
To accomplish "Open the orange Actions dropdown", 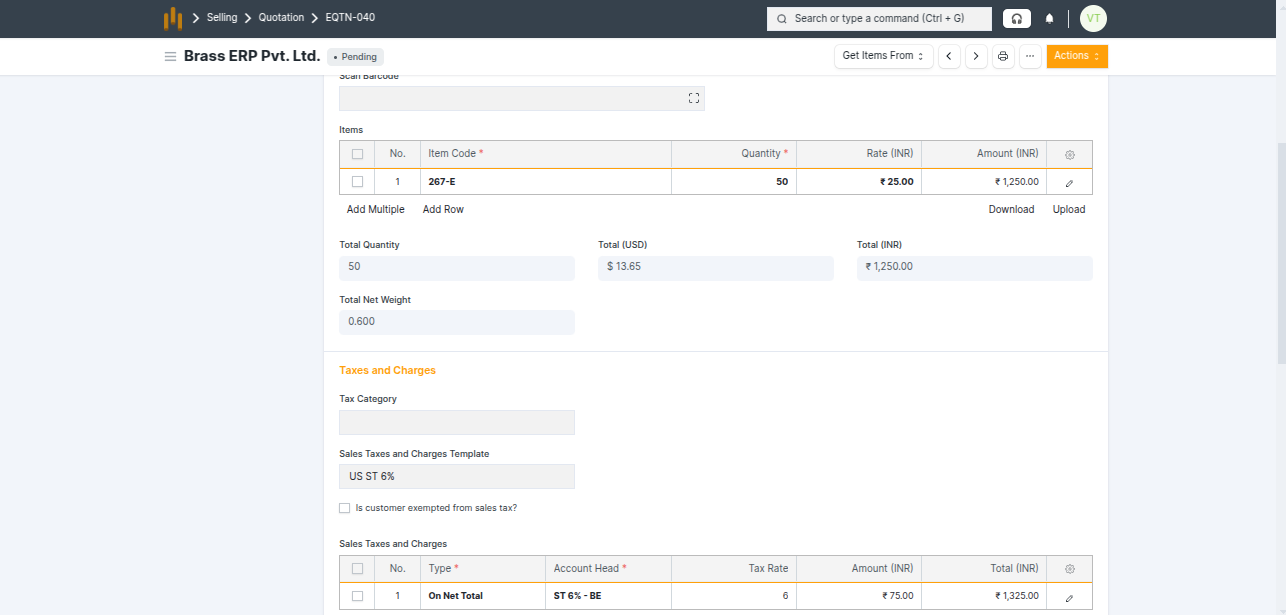I will click(1076, 56).
